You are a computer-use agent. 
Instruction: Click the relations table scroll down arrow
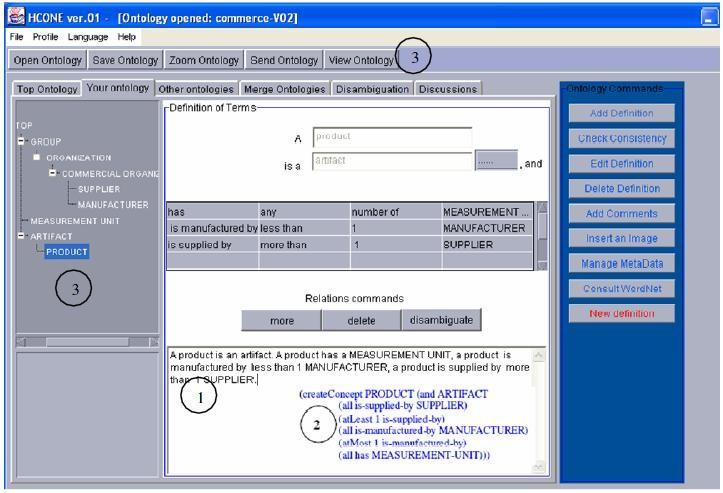542,266
